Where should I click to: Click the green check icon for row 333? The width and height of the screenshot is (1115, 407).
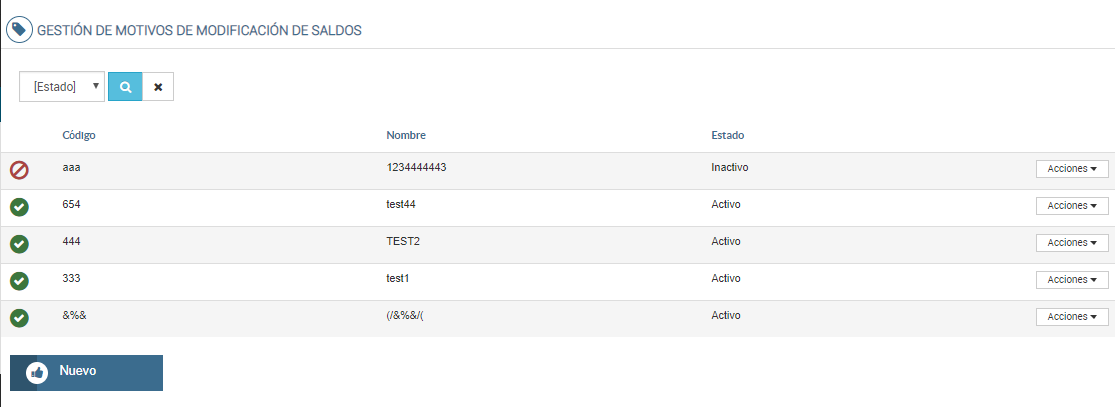click(19, 281)
